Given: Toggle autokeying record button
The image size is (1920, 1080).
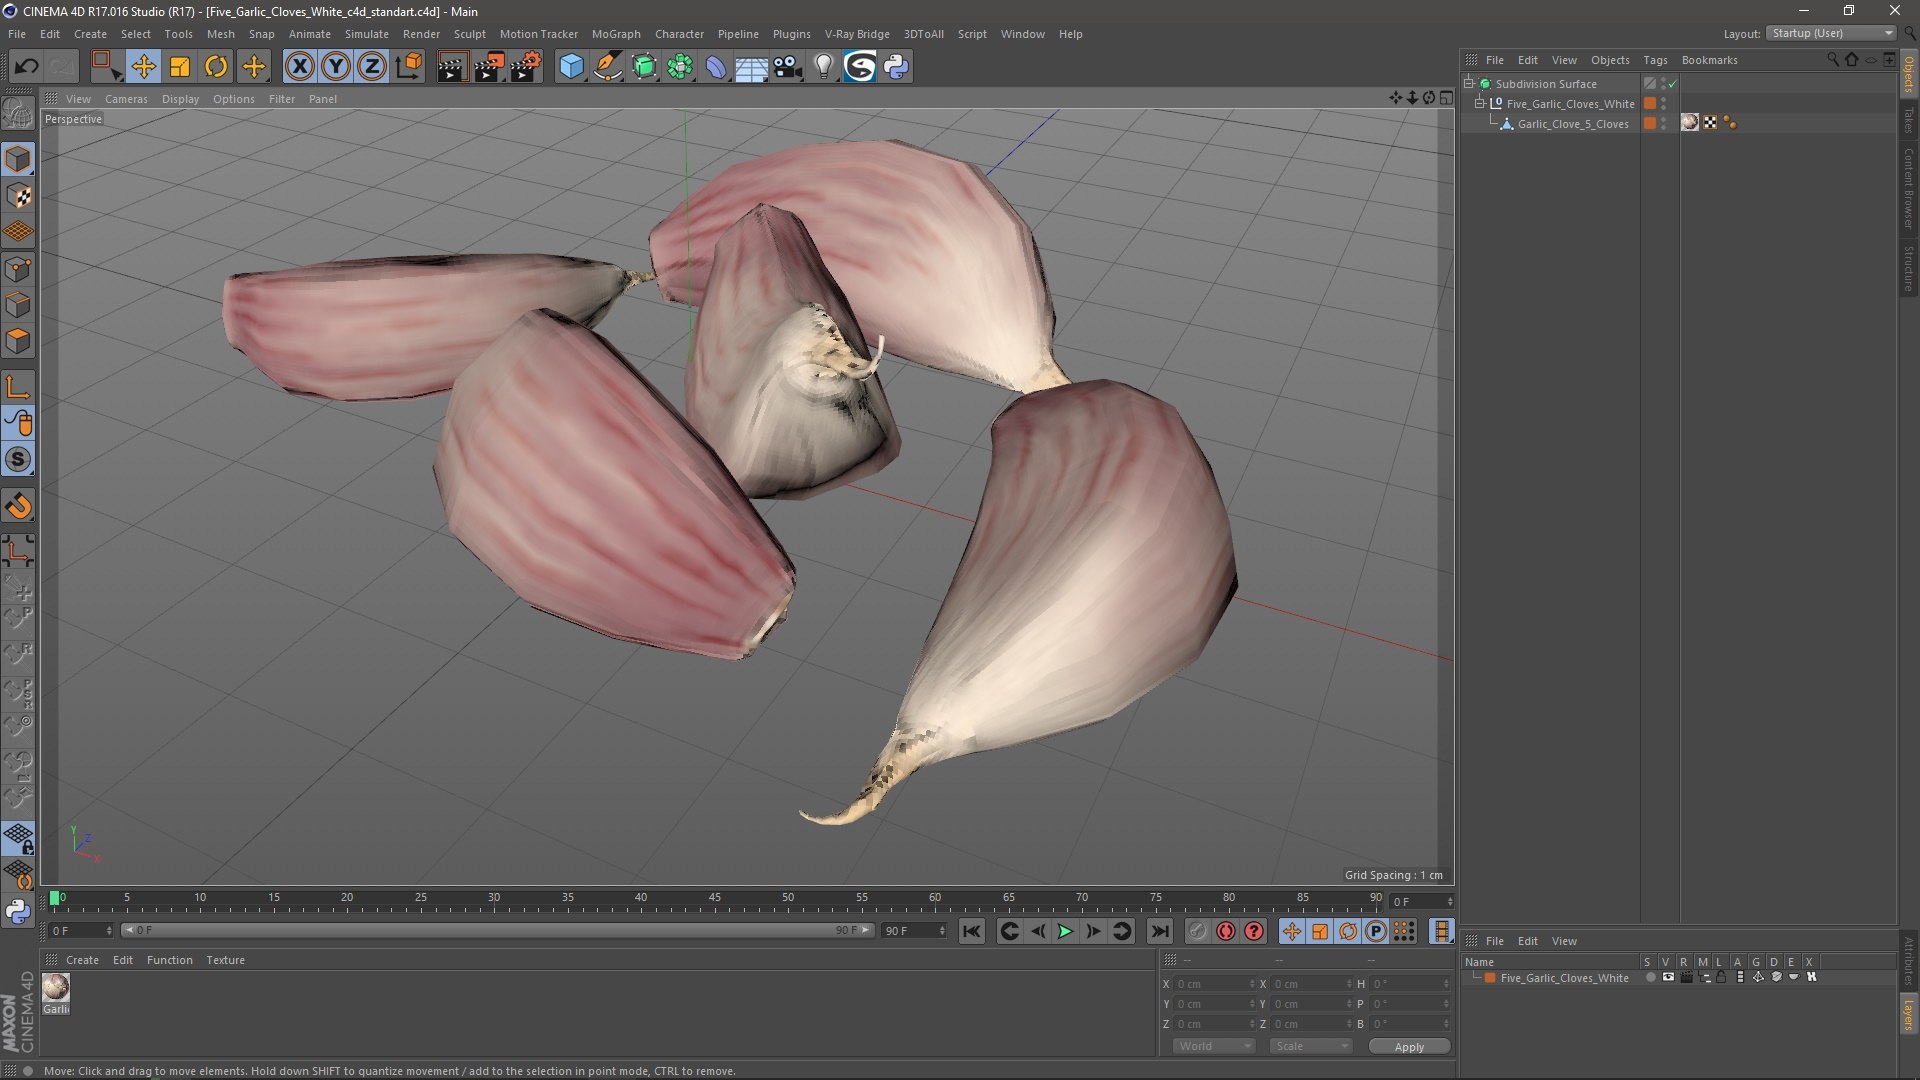Looking at the screenshot, I should [1226, 931].
